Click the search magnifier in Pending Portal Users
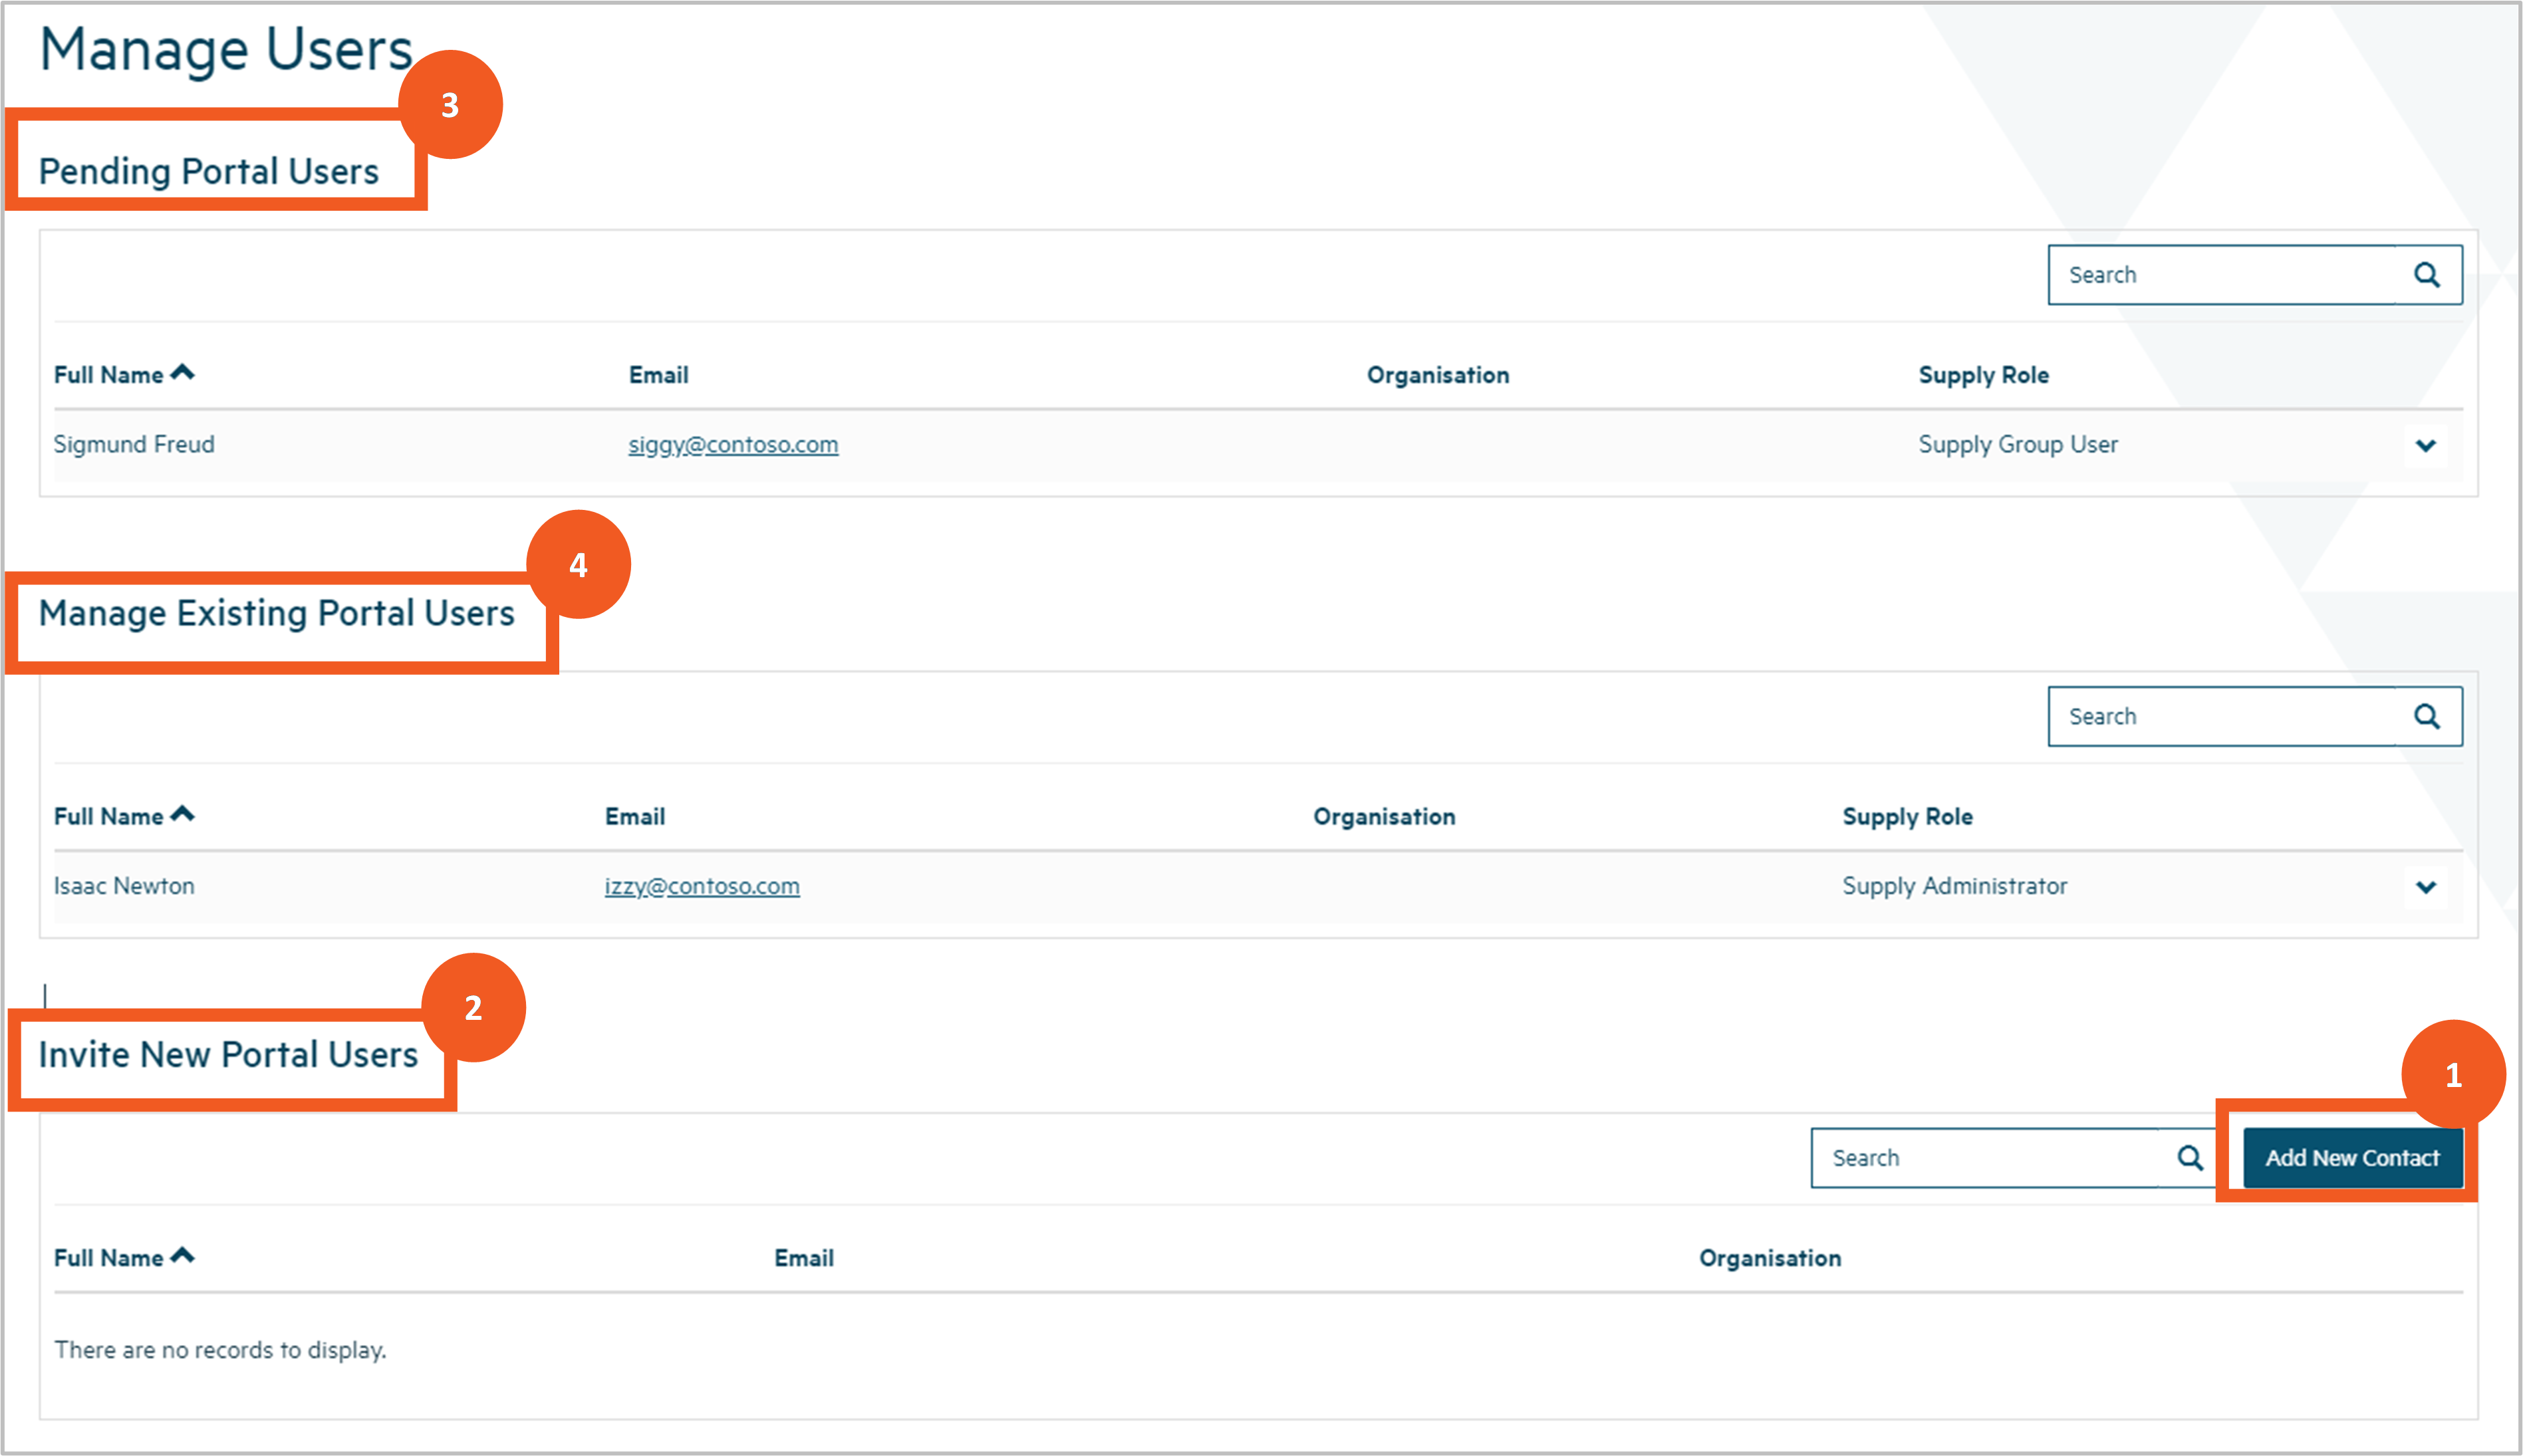Screen dimensions: 2523x1456 point(2427,275)
